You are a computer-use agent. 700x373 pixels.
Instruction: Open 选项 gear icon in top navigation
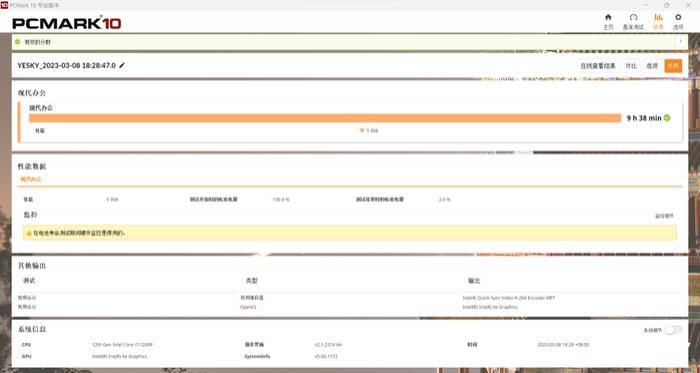click(x=678, y=17)
